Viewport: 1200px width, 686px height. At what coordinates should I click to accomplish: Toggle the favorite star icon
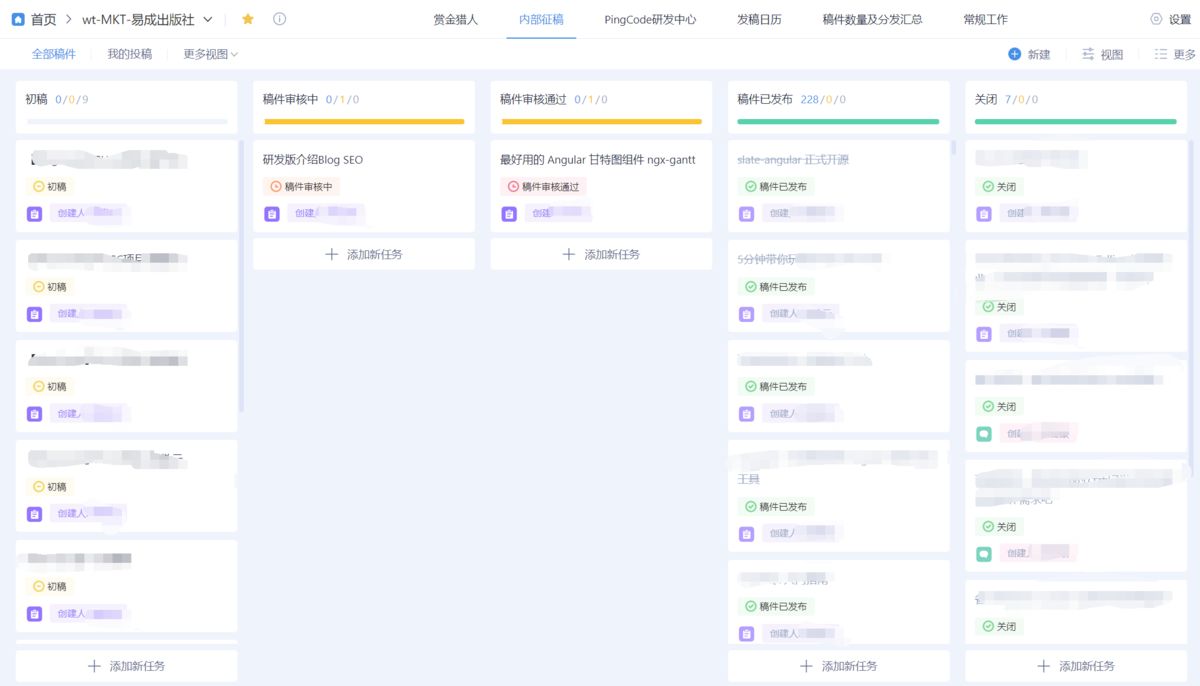click(248, 19)
